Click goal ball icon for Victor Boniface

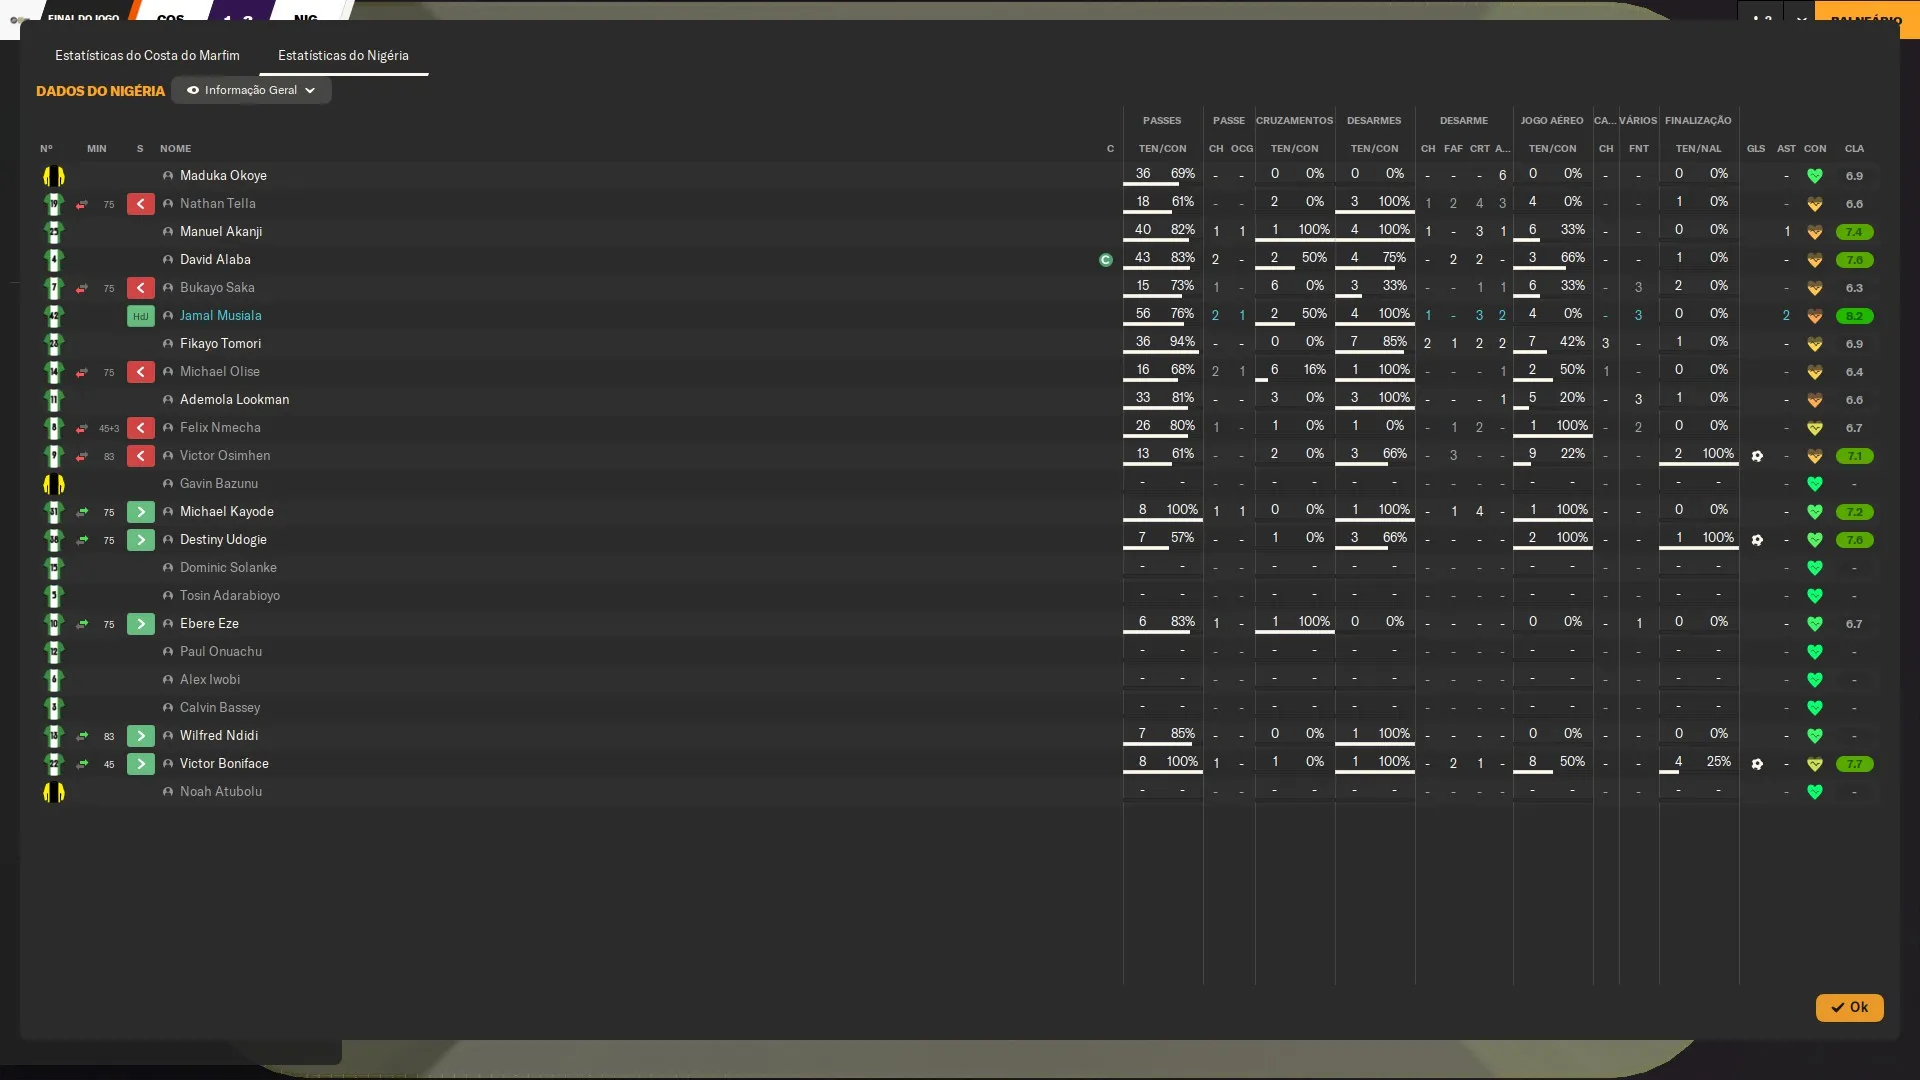1757,764
